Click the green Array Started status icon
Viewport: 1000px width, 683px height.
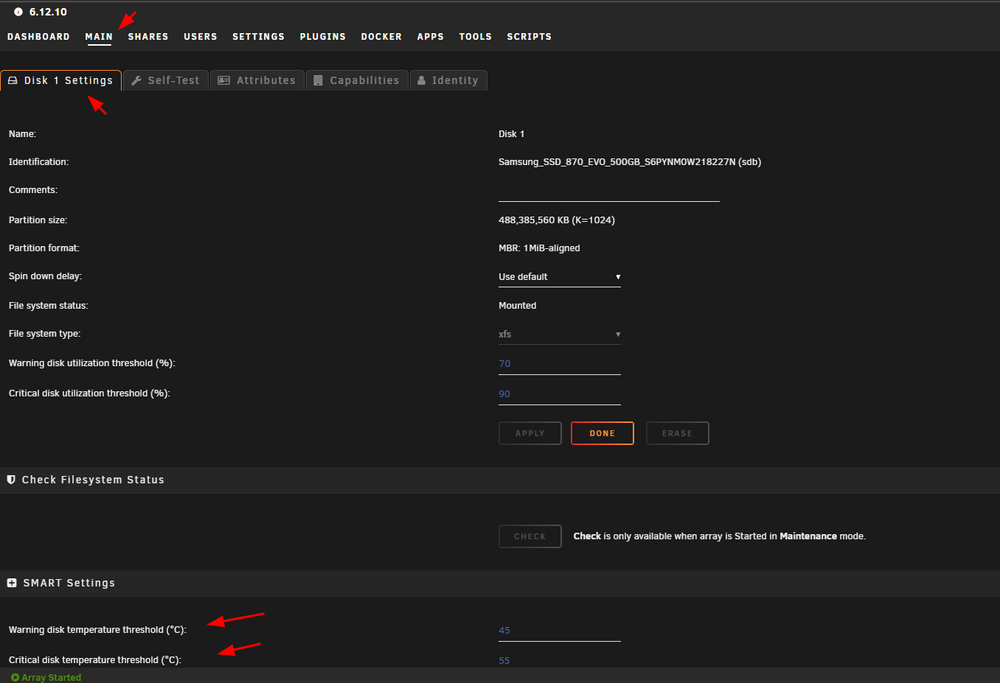(15, 677)
